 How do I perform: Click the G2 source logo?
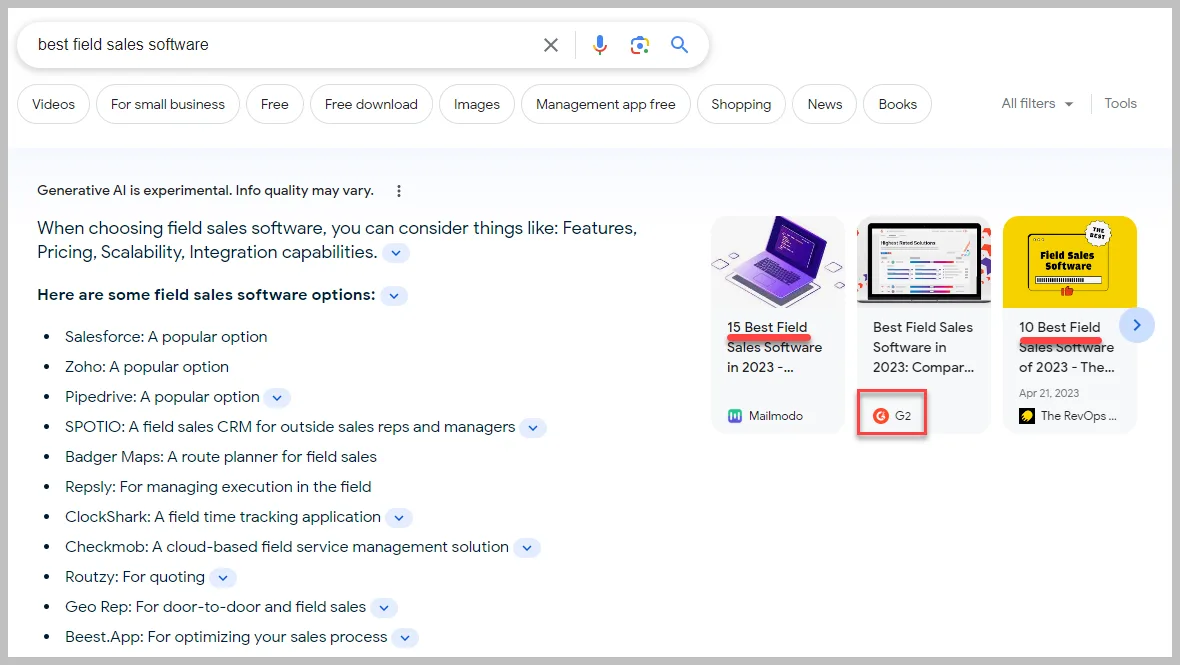point(880,416)
